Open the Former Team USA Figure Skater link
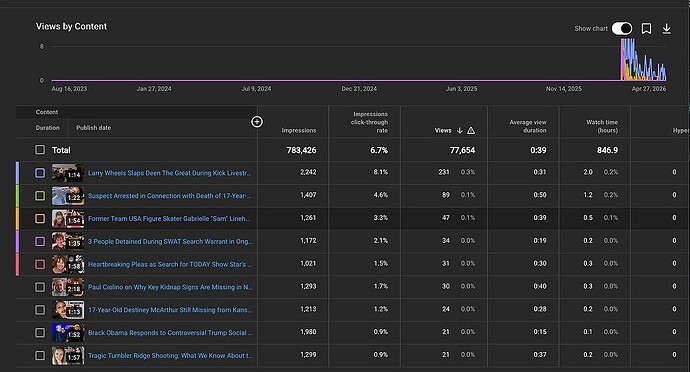This screenshot has width=690, height=372. click(169, 218)
